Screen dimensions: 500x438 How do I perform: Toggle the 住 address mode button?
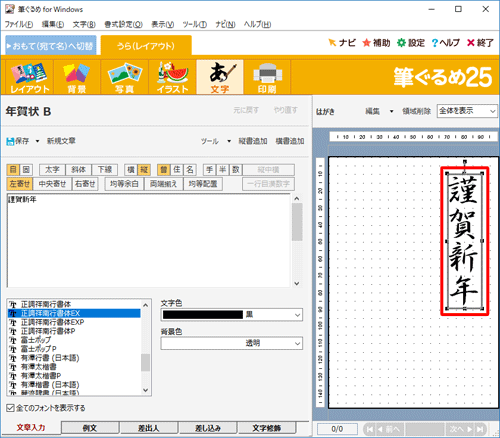(177, 170)
